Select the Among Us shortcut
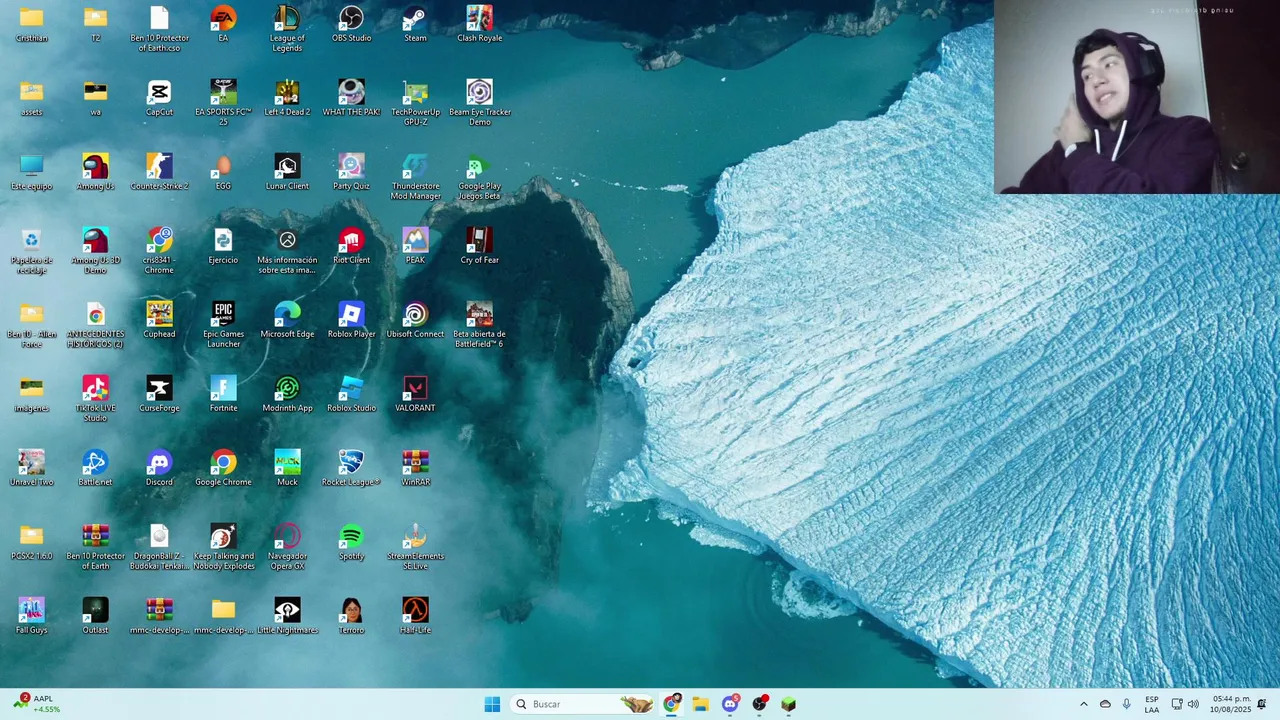This screenshot has width=1280, height=720. [x=95, y=172]
